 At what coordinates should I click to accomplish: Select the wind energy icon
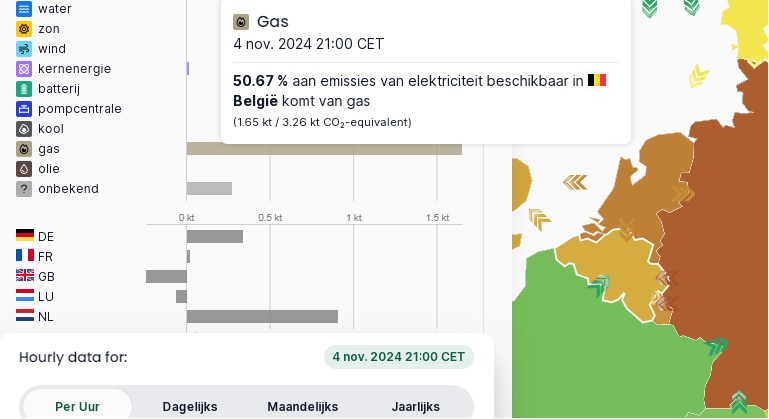coord(24,49)
